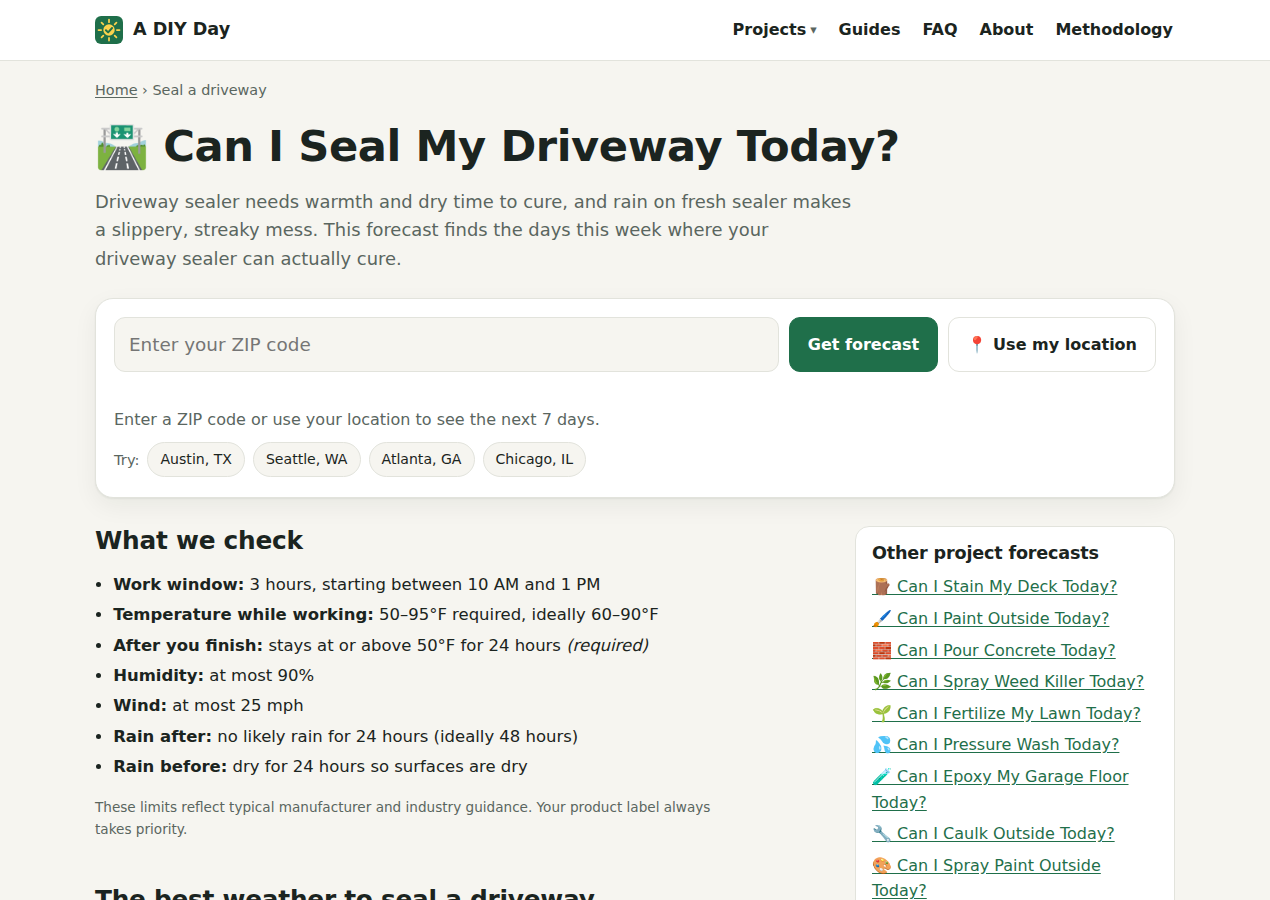Screen dimensions: 1270x900
Task: Click the Use my location button
Action: click(1052, 345)
